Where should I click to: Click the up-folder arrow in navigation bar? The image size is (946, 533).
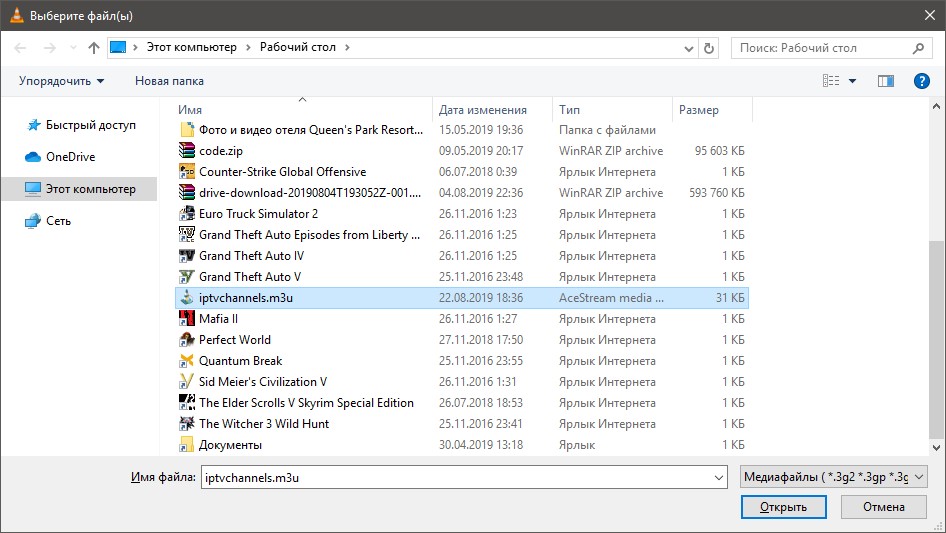pos(94,48)
